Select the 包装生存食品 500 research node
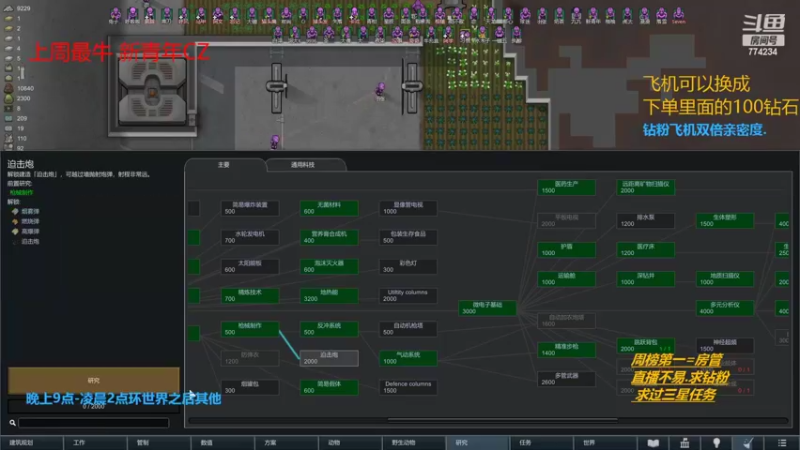The image size is (800, 450). click(x=408, y=237)
